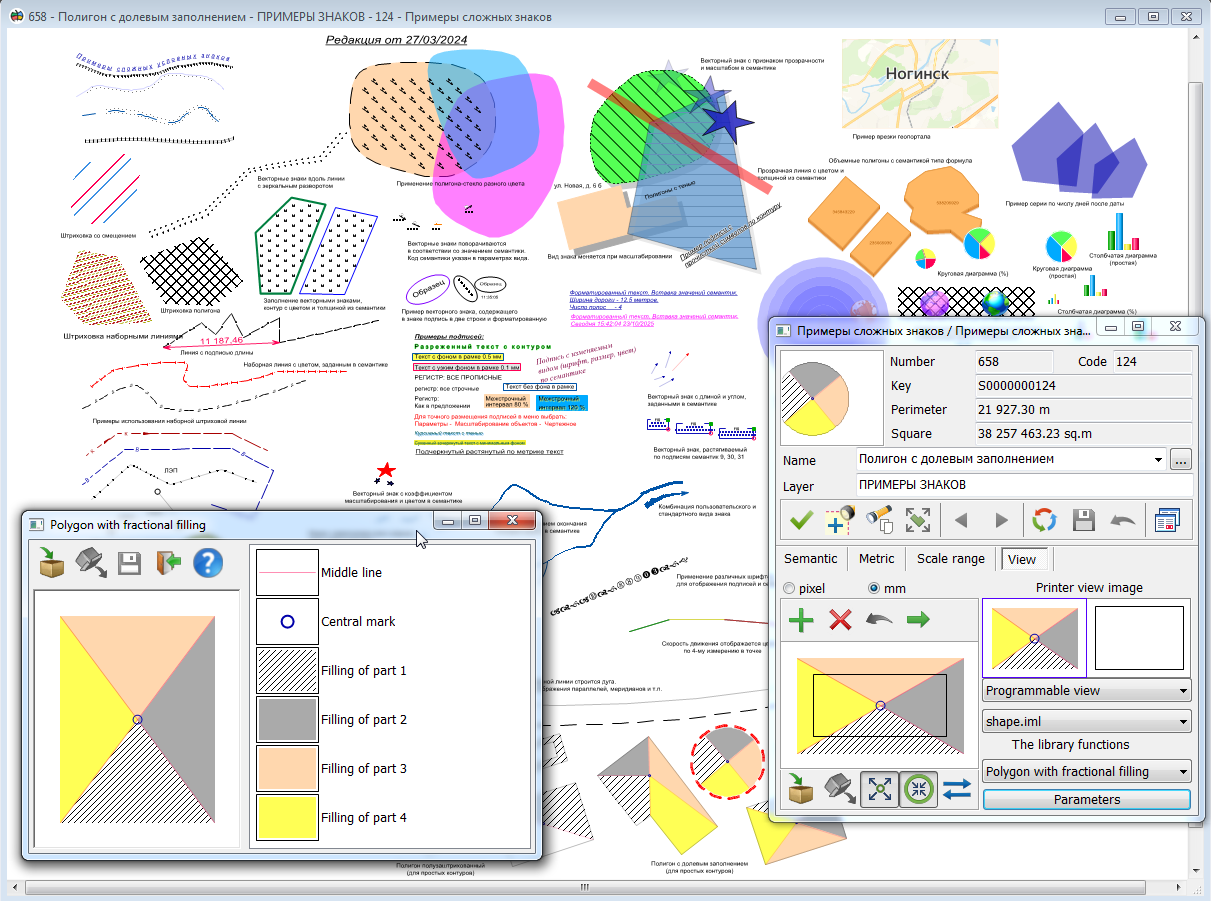Select the mm radio button
1211x901 pixels.
(875, 588)
